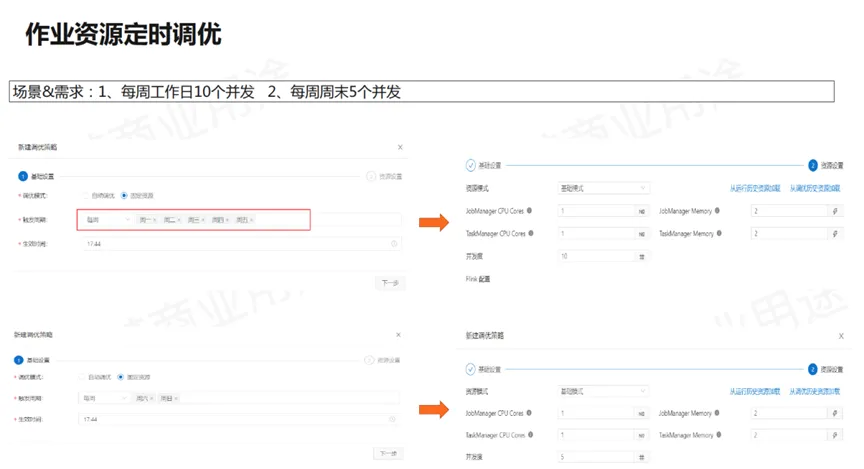Click completed 基础设置 checkmark in 并发度 5 panel
This screenshot has width=864, height=469.
[x=471, y=369]
